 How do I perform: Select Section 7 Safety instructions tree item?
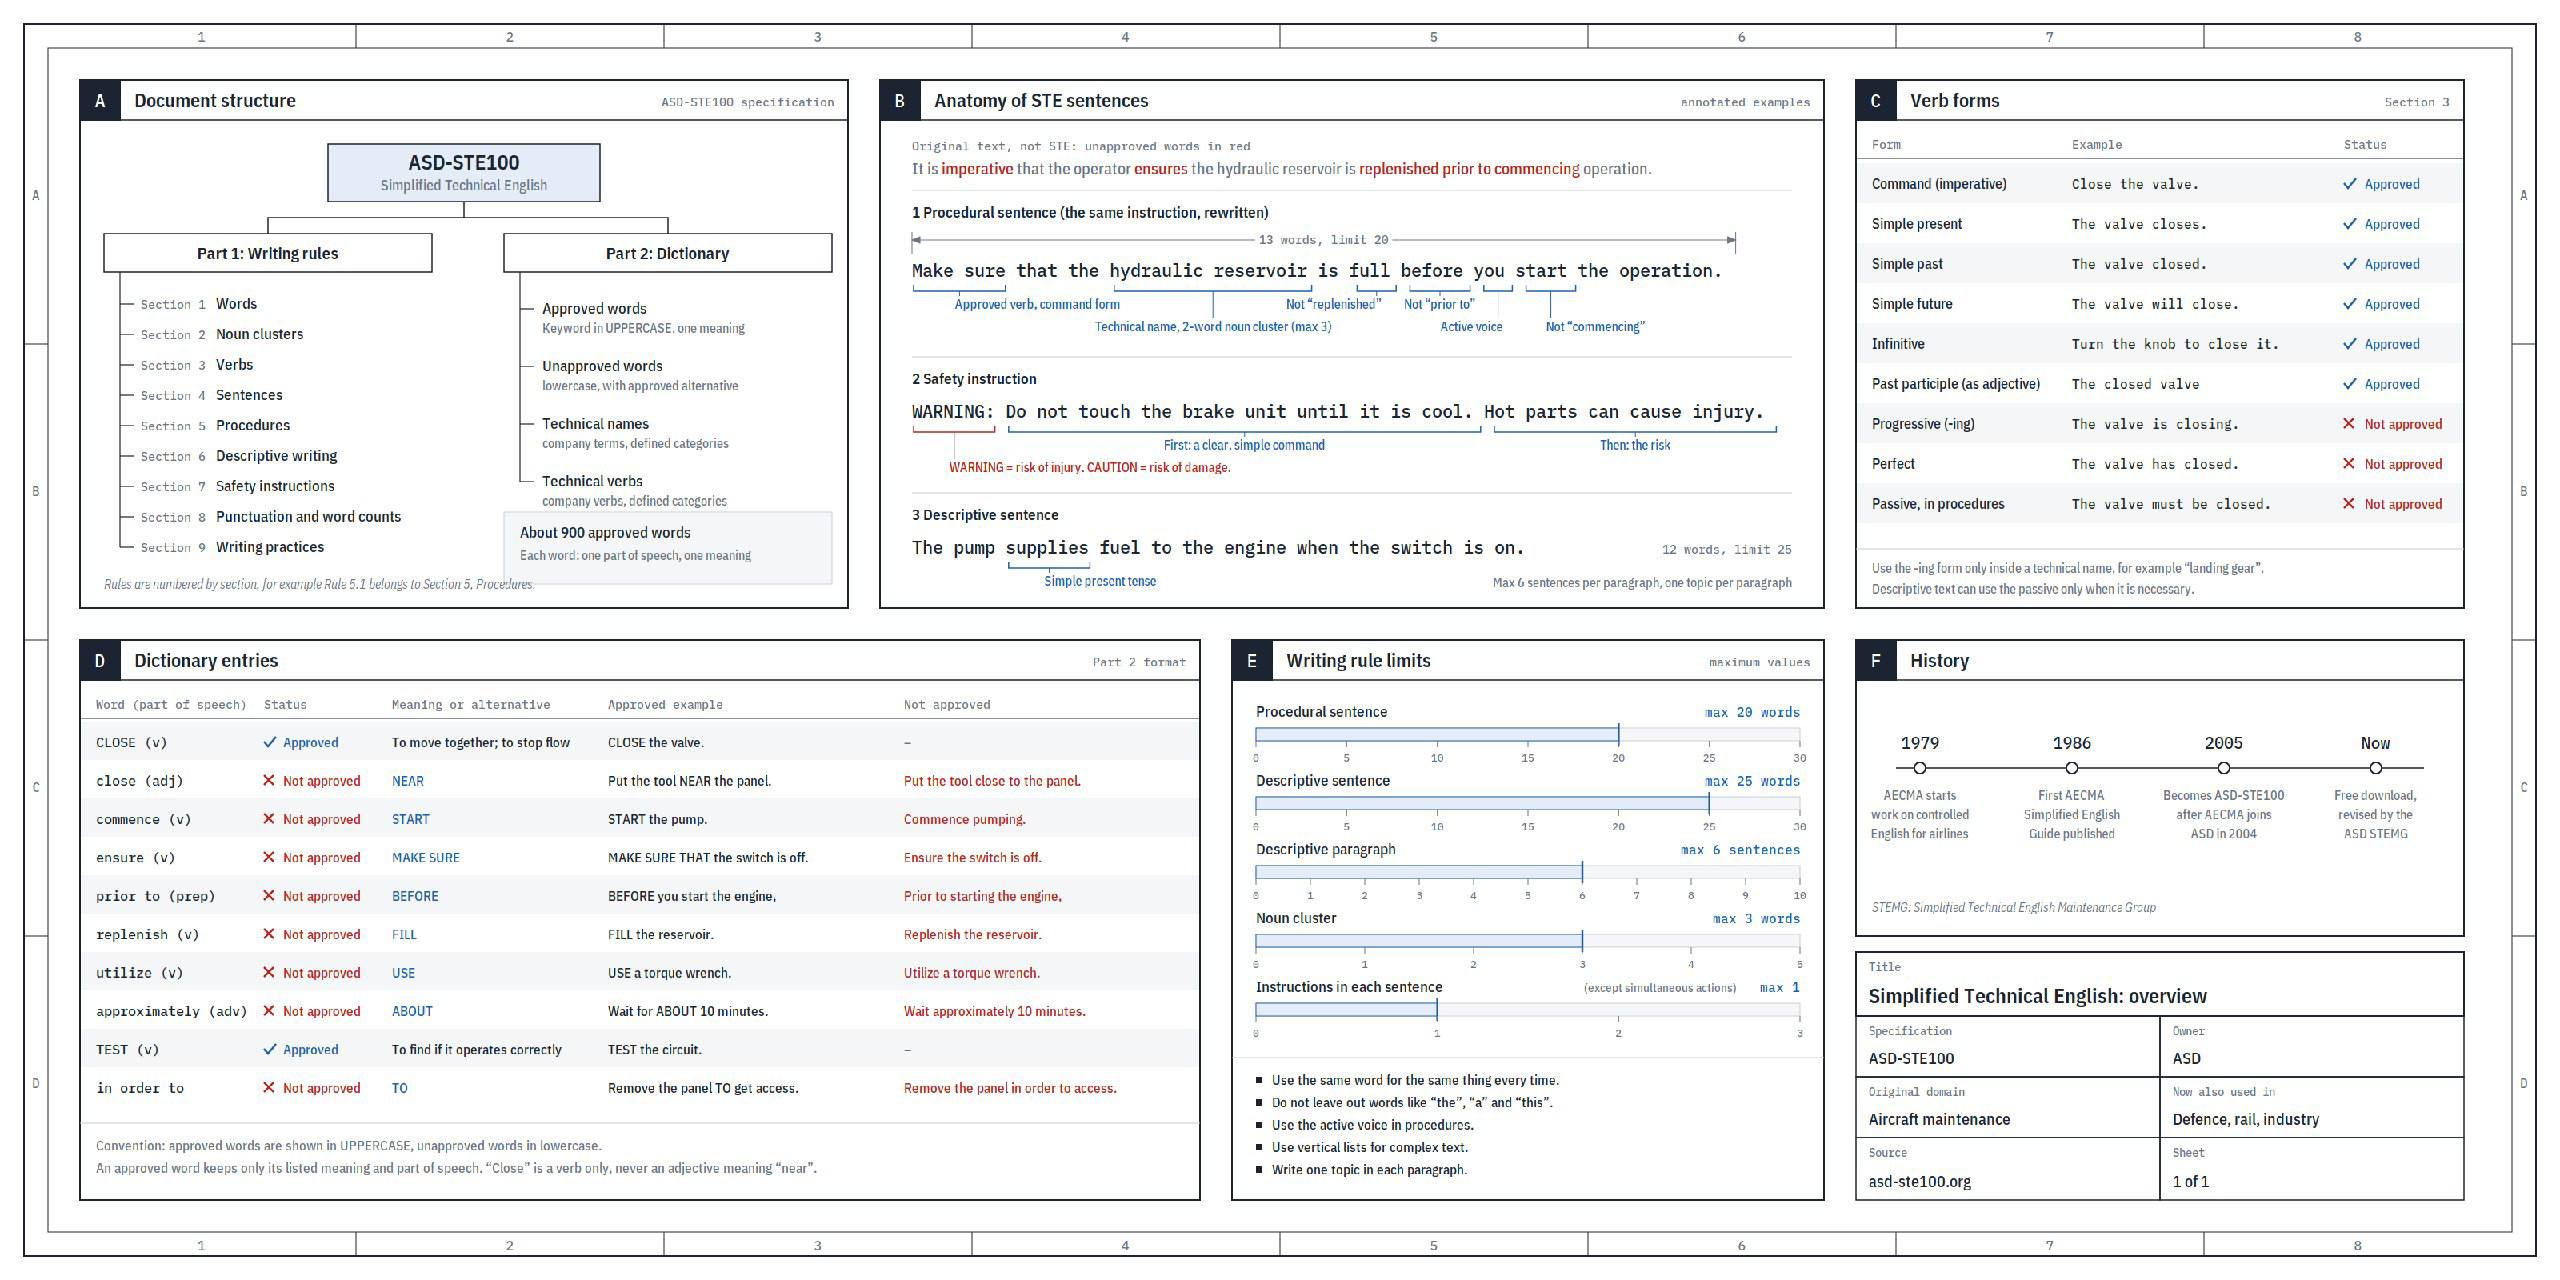pos(237,486)
